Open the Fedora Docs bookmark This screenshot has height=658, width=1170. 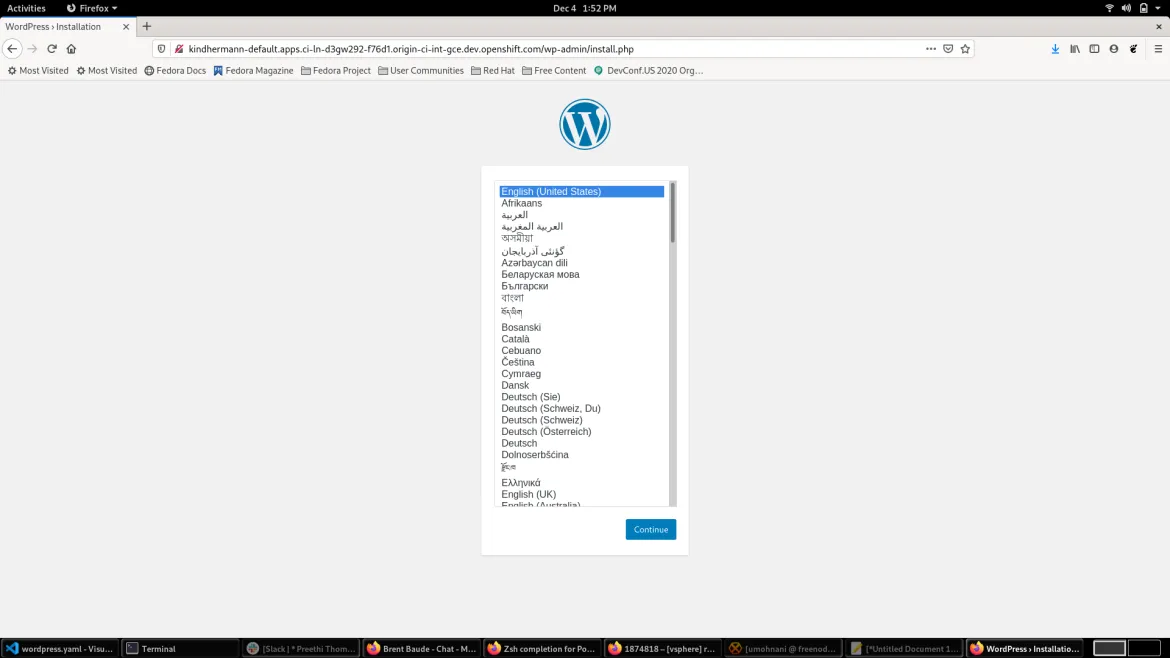[x=175, y=70]
